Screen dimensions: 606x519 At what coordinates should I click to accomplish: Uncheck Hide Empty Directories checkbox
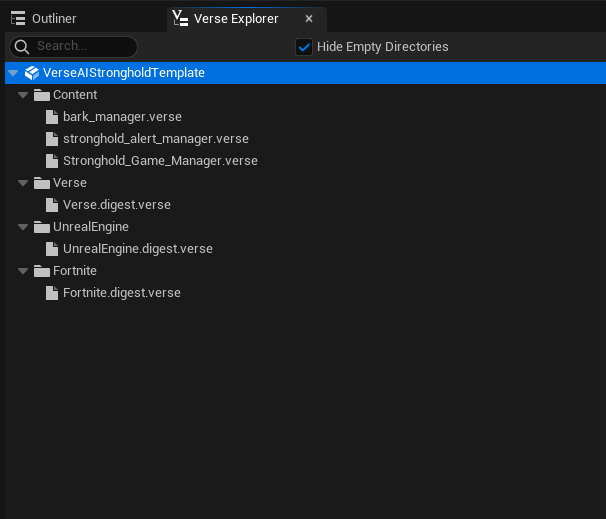(x=304, y=47)
